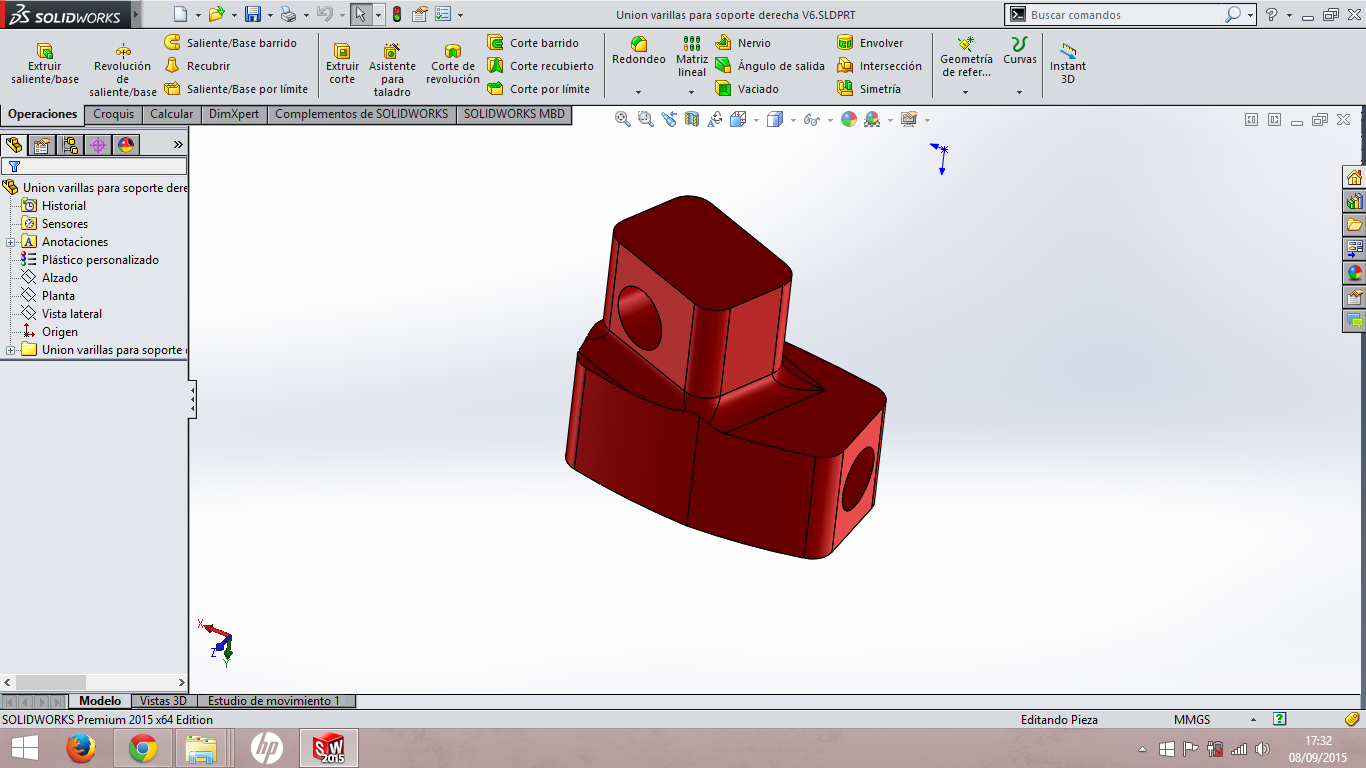Open Geometría de referencia tool
1366x768 pixels.
[966, 57]
